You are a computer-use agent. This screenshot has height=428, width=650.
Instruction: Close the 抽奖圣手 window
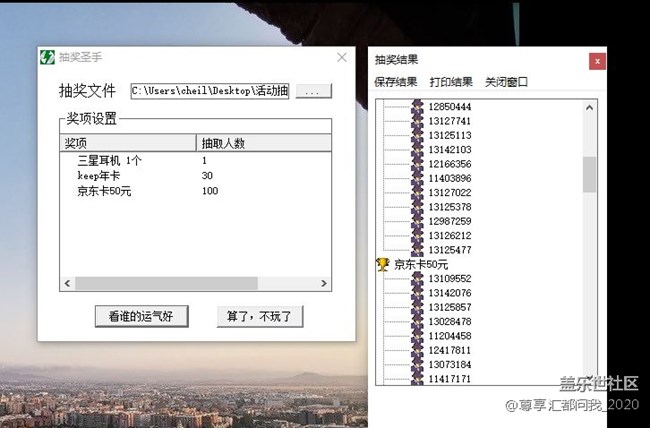(x=342, y=57)
